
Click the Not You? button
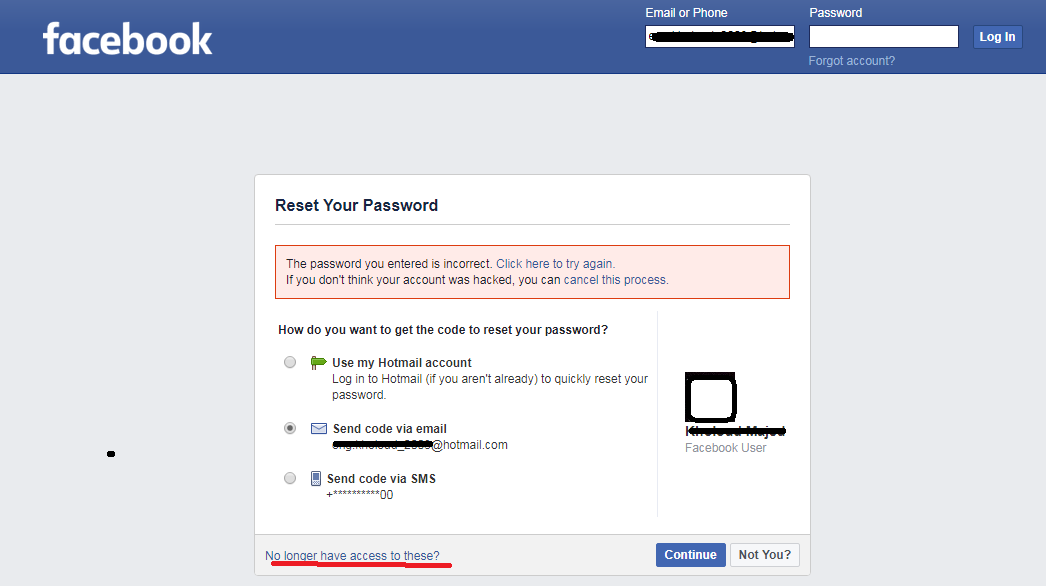[x=764, y=555]
